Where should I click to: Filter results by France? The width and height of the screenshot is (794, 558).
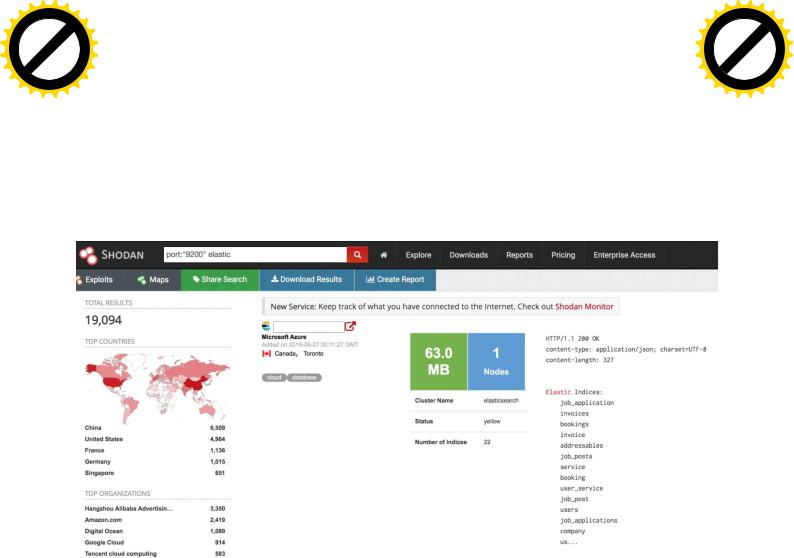pyautogui.click(x=155, y=450)
